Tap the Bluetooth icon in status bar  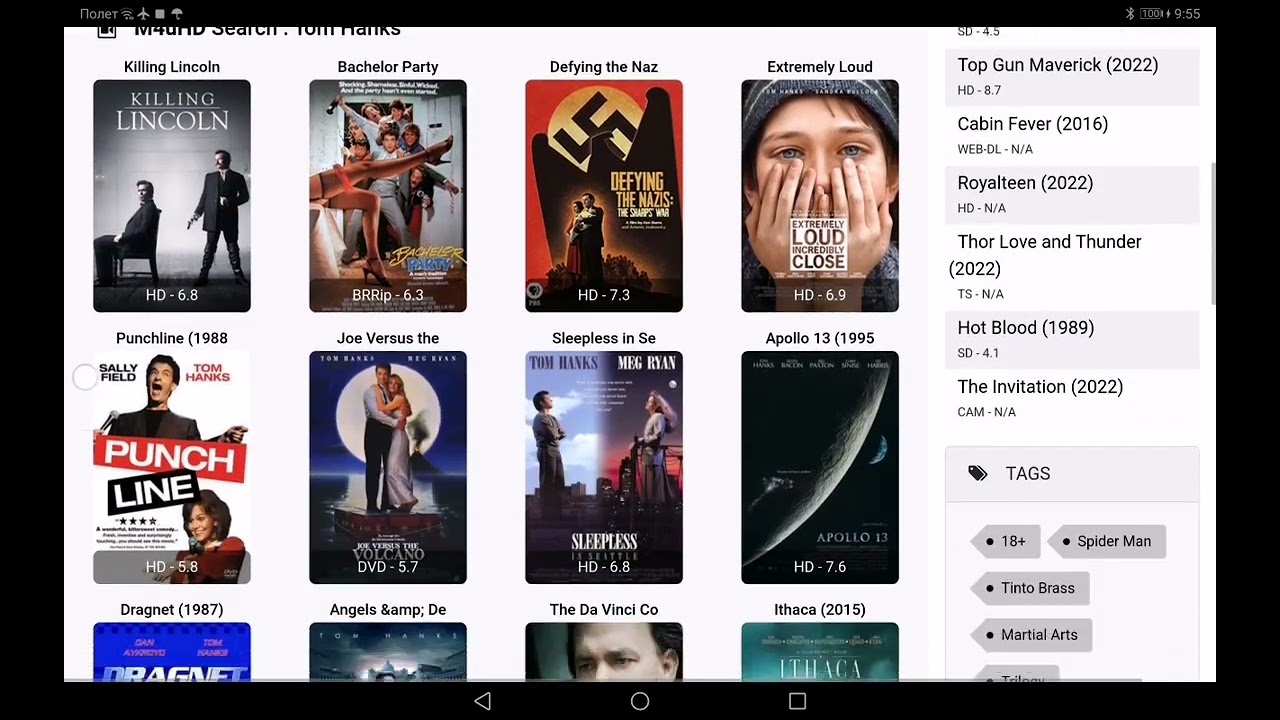[x=1130, y=14]
